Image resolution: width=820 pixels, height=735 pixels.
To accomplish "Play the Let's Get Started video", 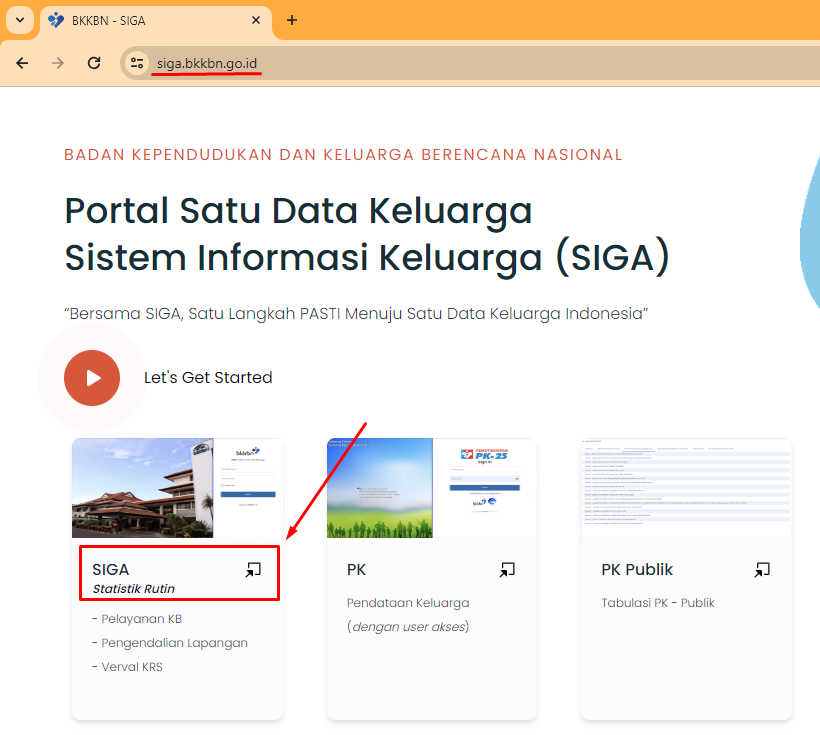I will 92,378.
